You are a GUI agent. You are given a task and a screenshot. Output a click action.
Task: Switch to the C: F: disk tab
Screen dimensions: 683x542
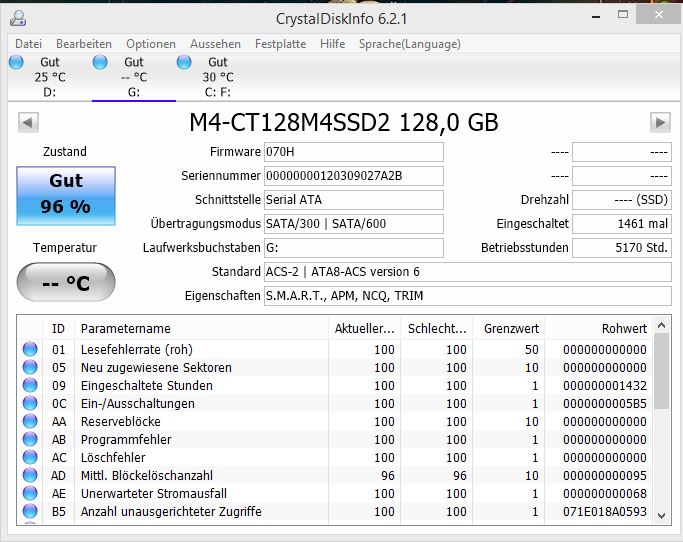click(218, 77)
